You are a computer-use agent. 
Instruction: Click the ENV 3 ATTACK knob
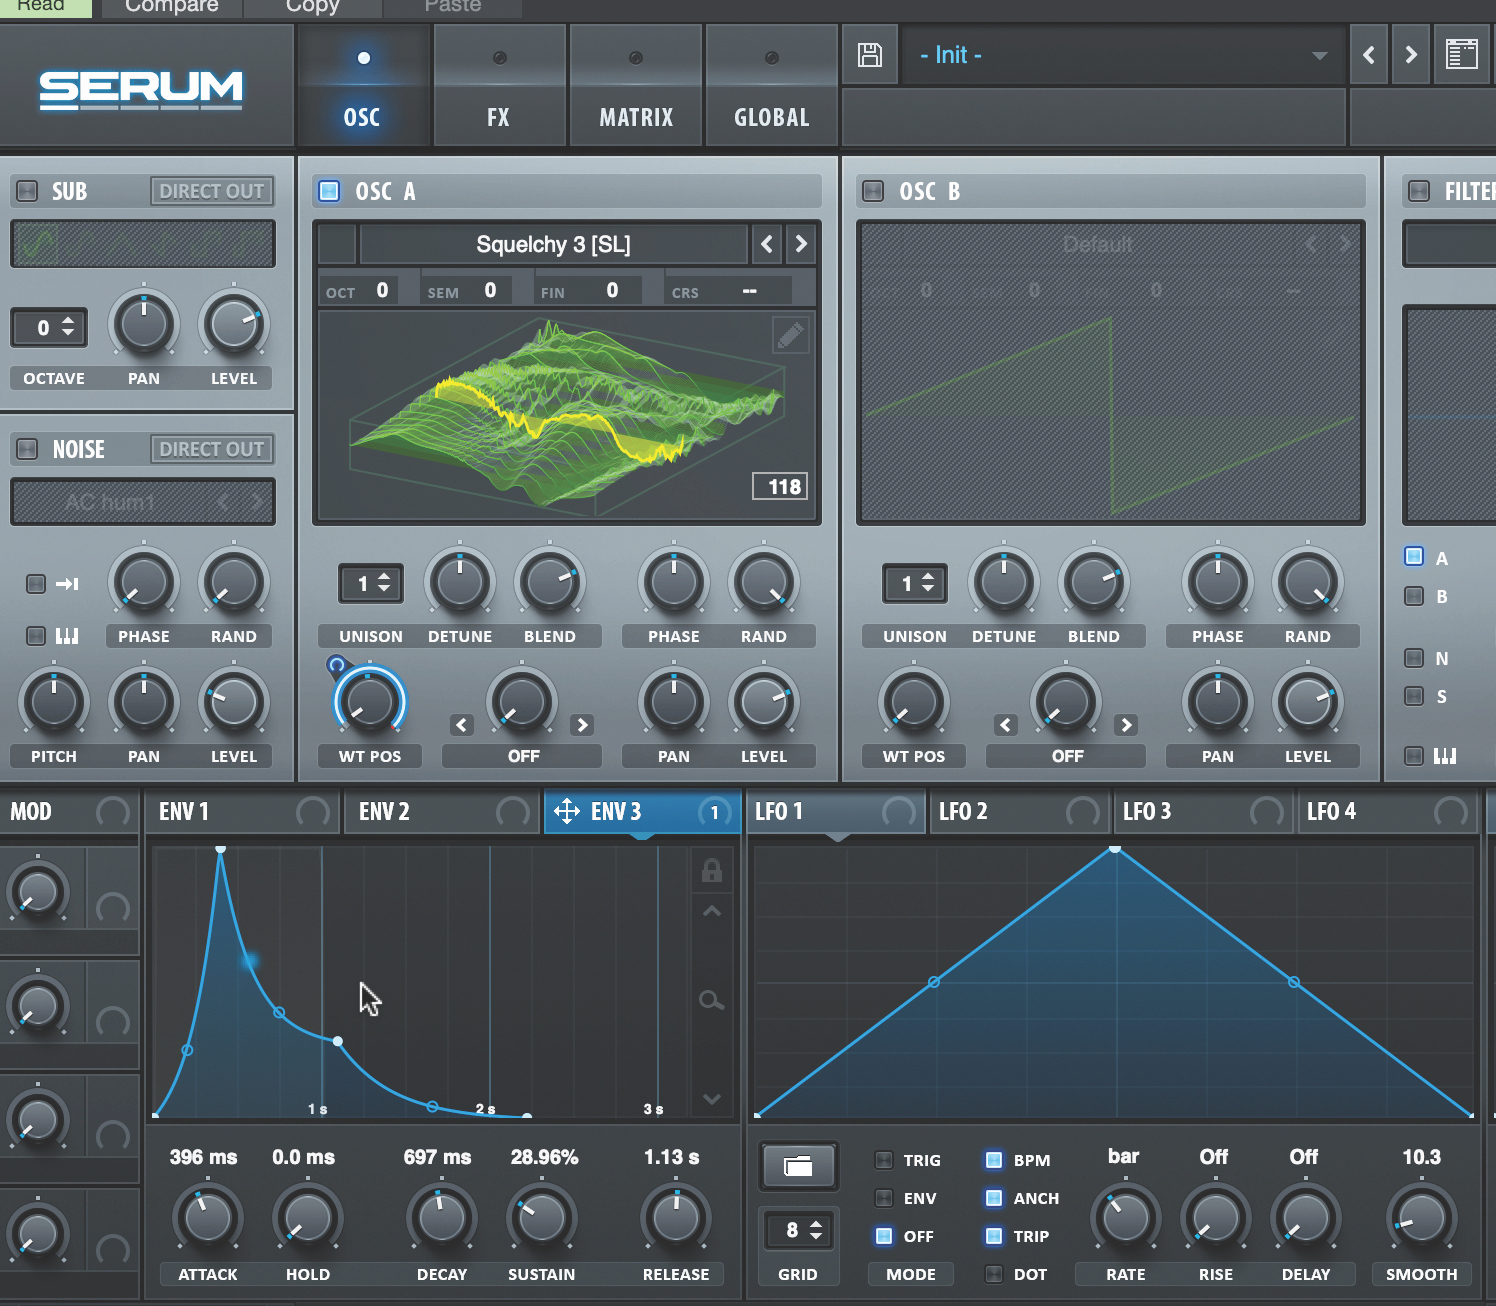(x=207, y=1217)
